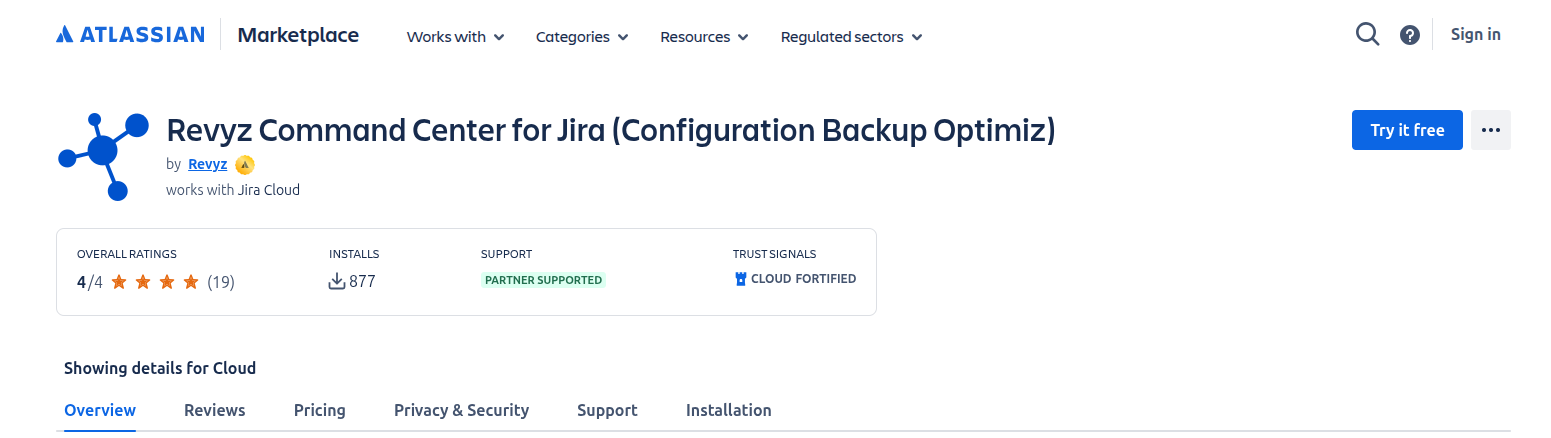Screen dimensions: 1551x438
Task: Click the gold partner badge beside Revyz
Action: [245, 165]
